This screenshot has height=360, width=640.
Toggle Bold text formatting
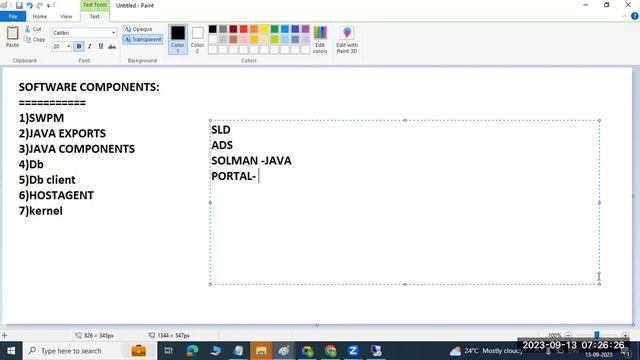click(x=79, y=47)
